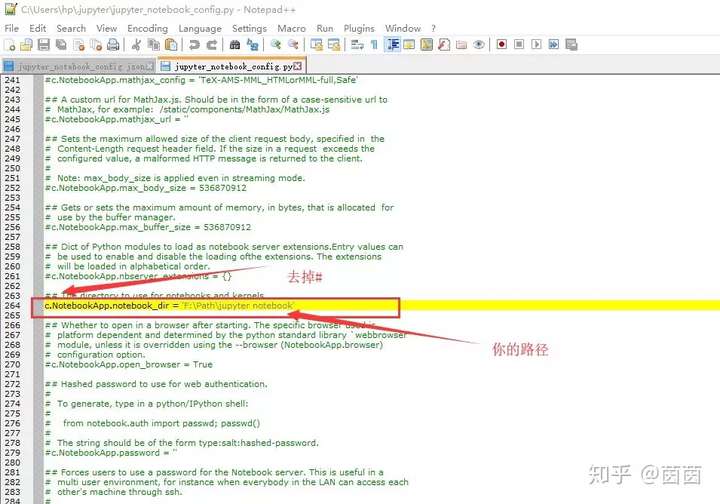Click the 'from notebook.auth import passwd' line
Image resolution: width=720 pixels, height=504 pixels.
click(x=161, y=423)
